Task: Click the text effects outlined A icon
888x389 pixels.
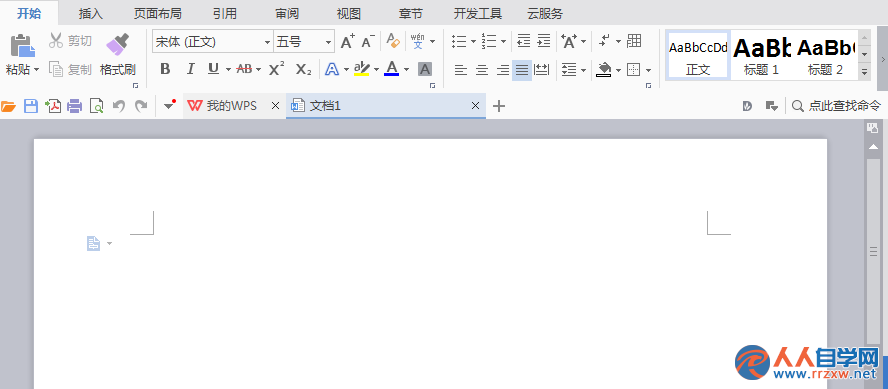Action: [332, 69]
